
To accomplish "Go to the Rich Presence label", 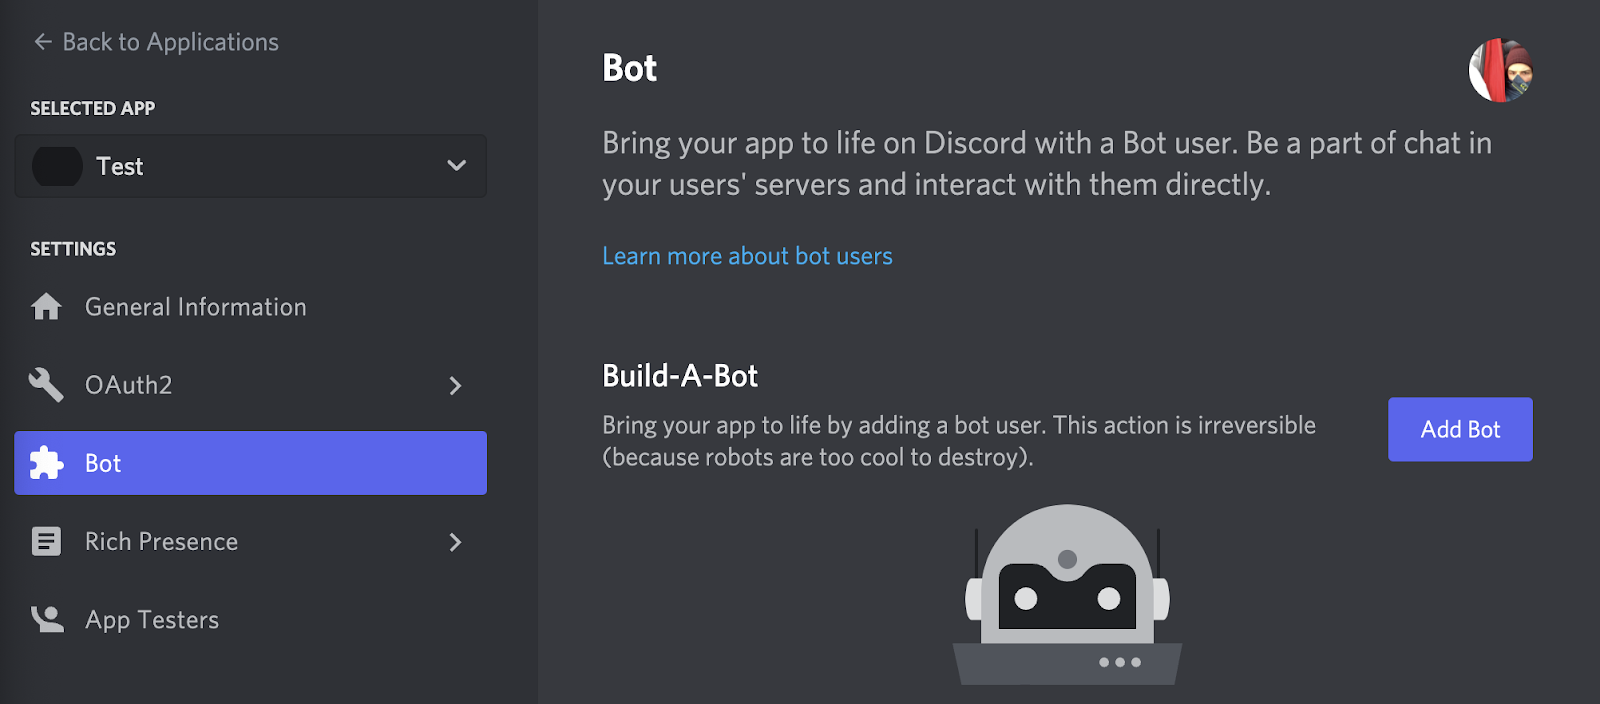I will click(161, 542).
